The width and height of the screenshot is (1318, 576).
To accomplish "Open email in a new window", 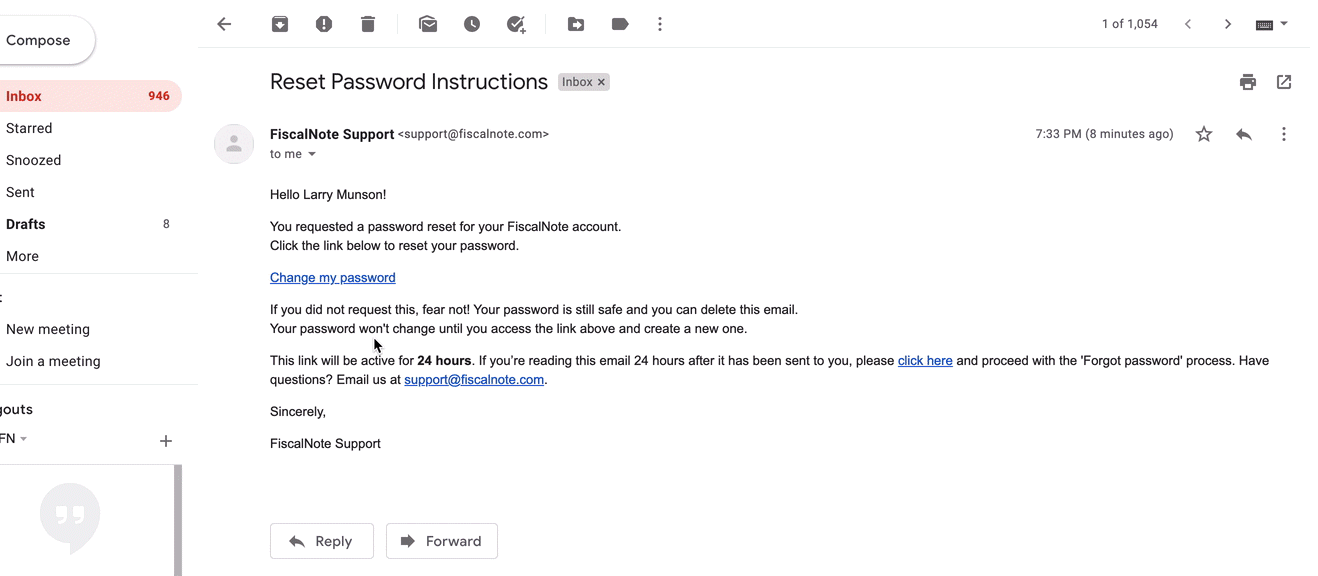I will click(x=1284, y=82).
